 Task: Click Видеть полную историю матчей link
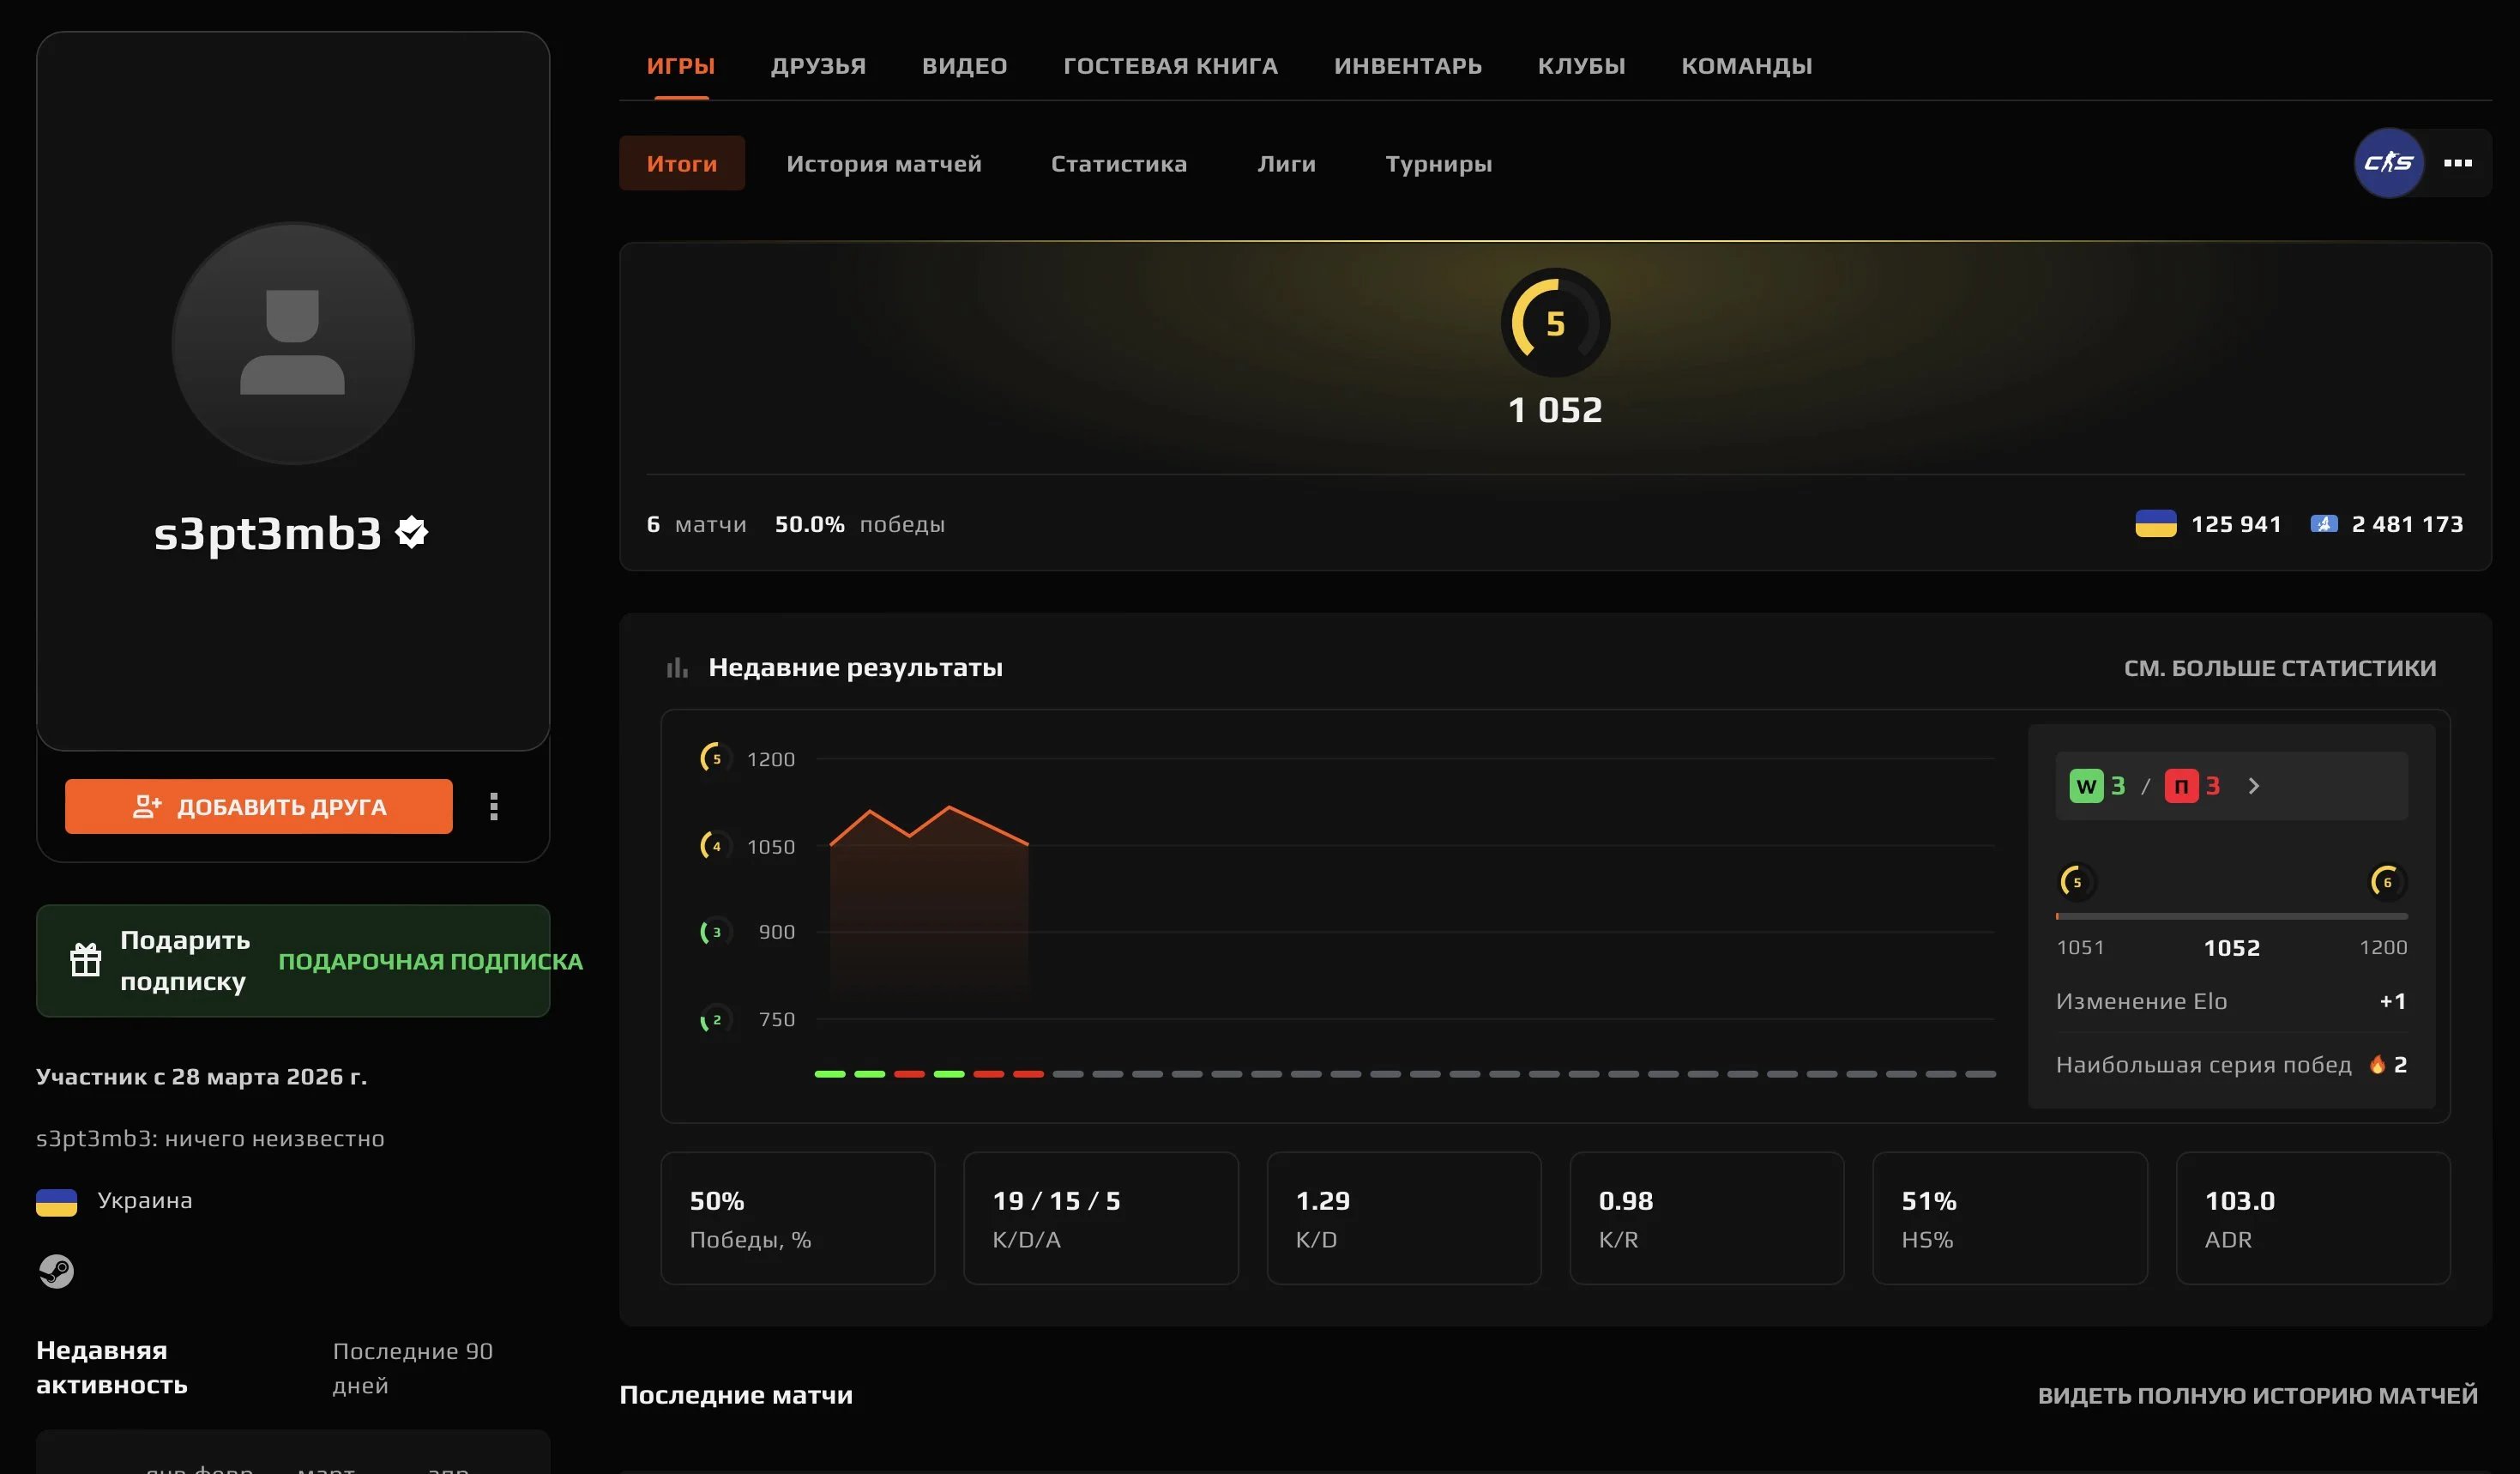coord(2257,1395)
